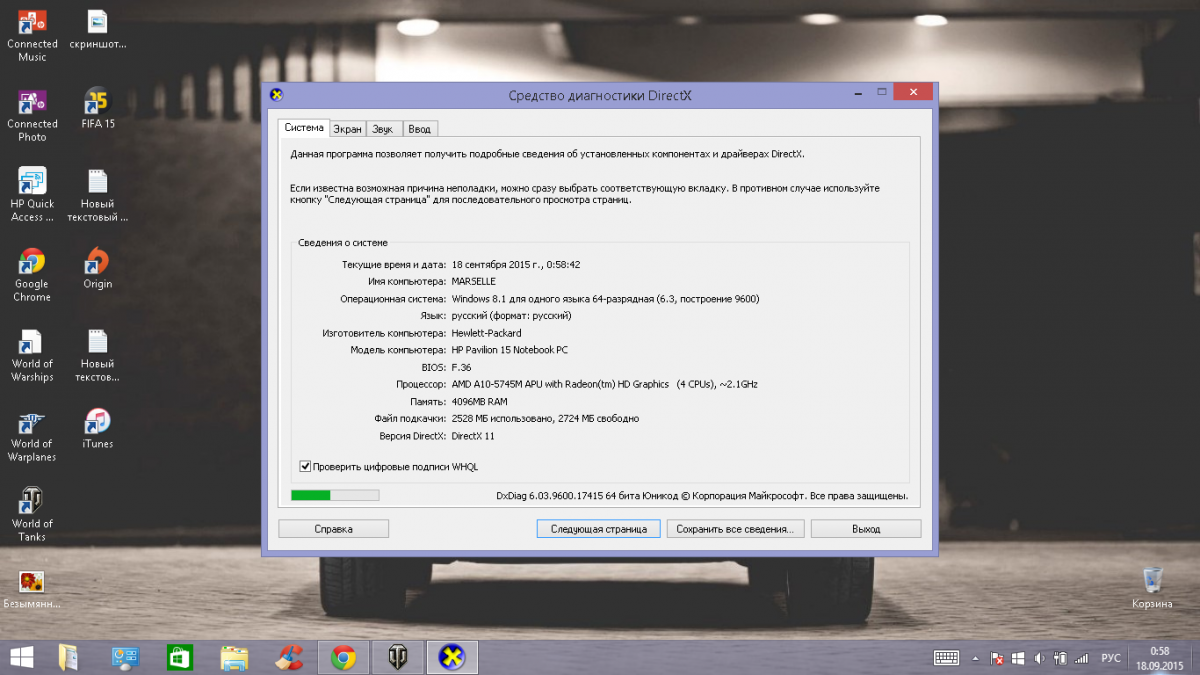Select the World of Tanks desktop icon
The height and width of the screenshot is (675, 1200).
click(32, 514)
